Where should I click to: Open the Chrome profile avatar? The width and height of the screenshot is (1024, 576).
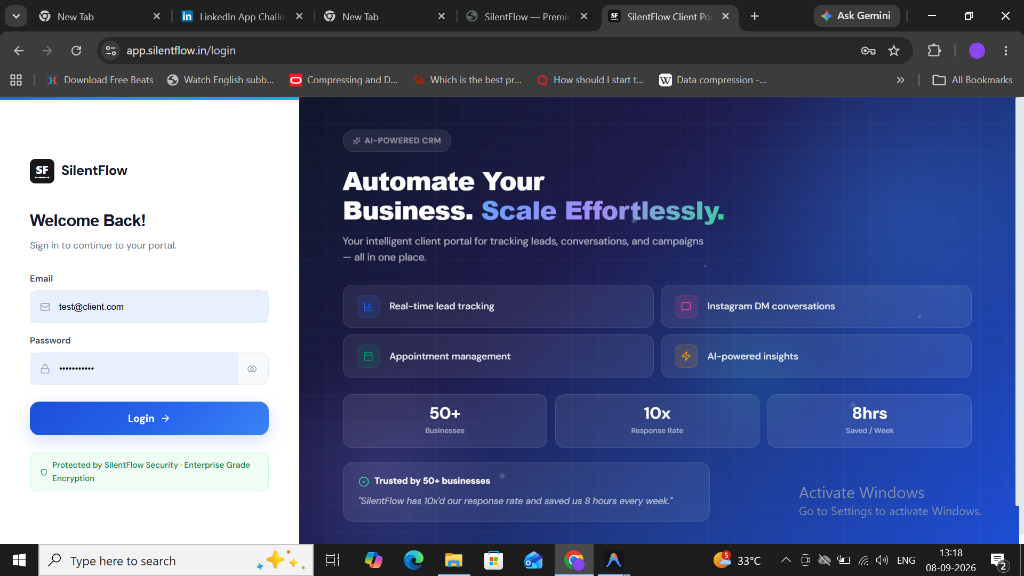click(x=977, y=50)
